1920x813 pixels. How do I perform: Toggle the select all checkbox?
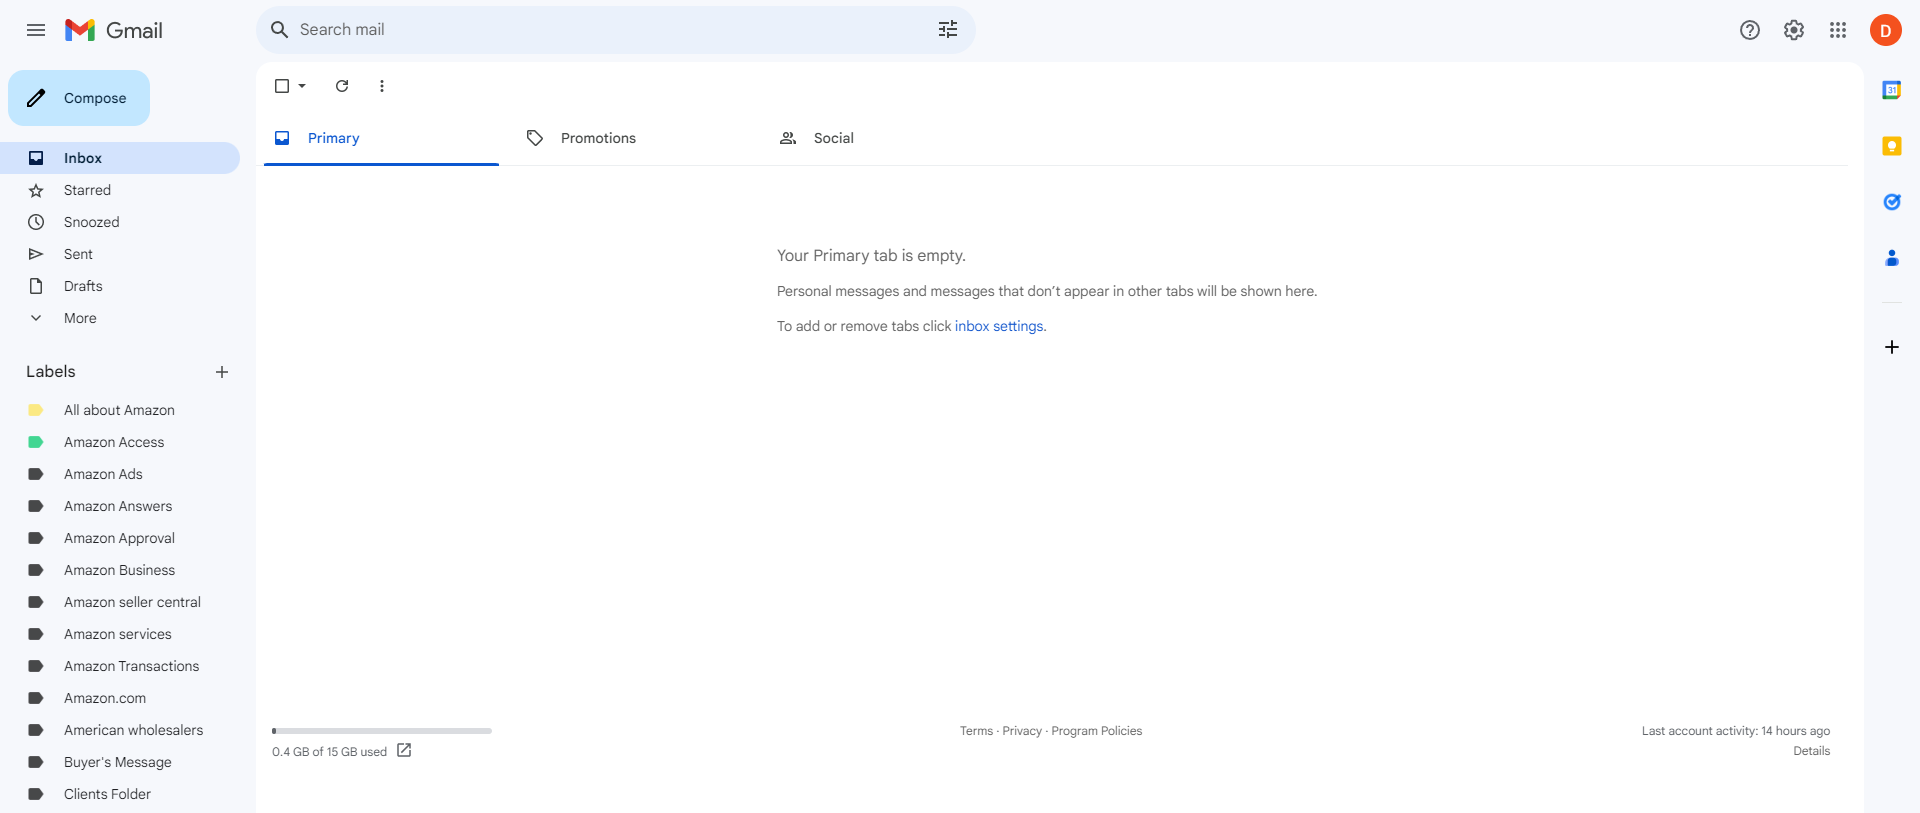[x=282, y=86]
